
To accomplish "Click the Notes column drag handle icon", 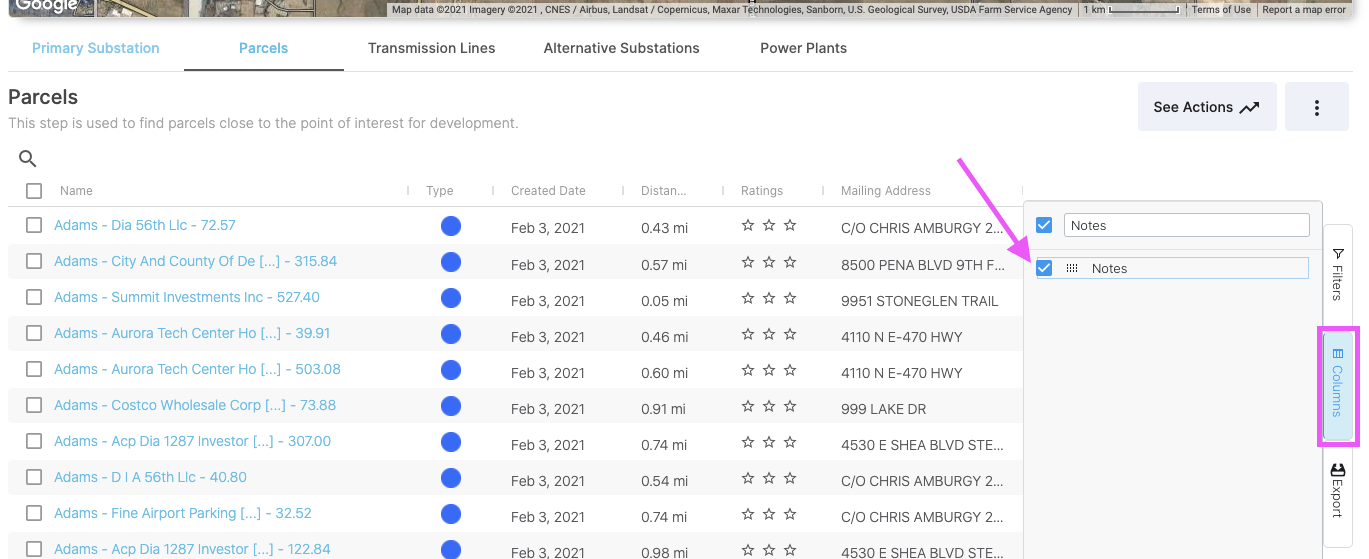I will [x=1072, y=268].
